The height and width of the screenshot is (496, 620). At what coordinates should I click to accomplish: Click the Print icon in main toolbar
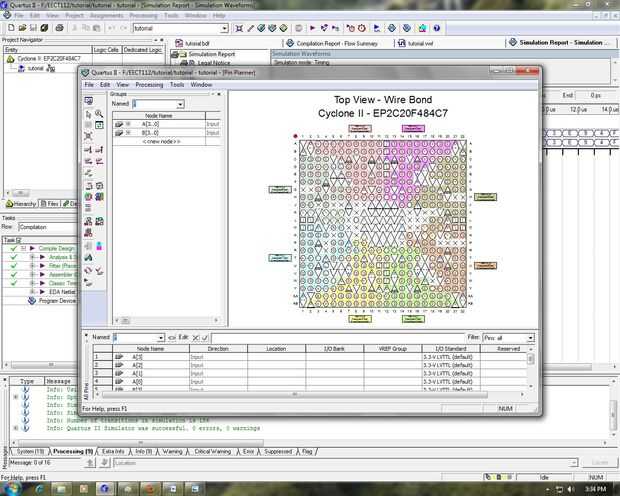point(59,28)
